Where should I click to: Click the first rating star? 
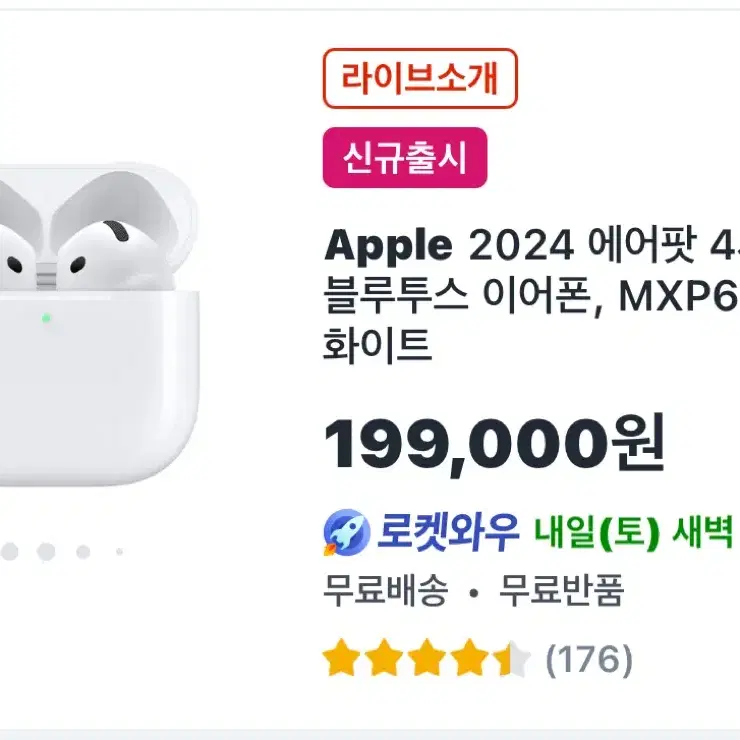click(341, 658)
